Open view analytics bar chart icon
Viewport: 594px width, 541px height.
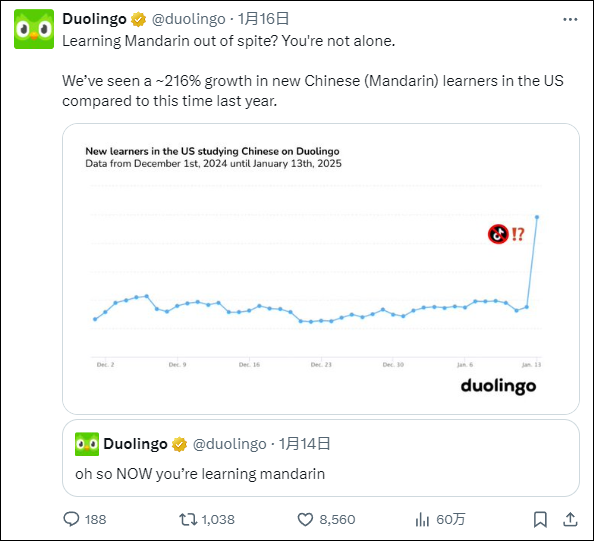[x=422, y=519]
